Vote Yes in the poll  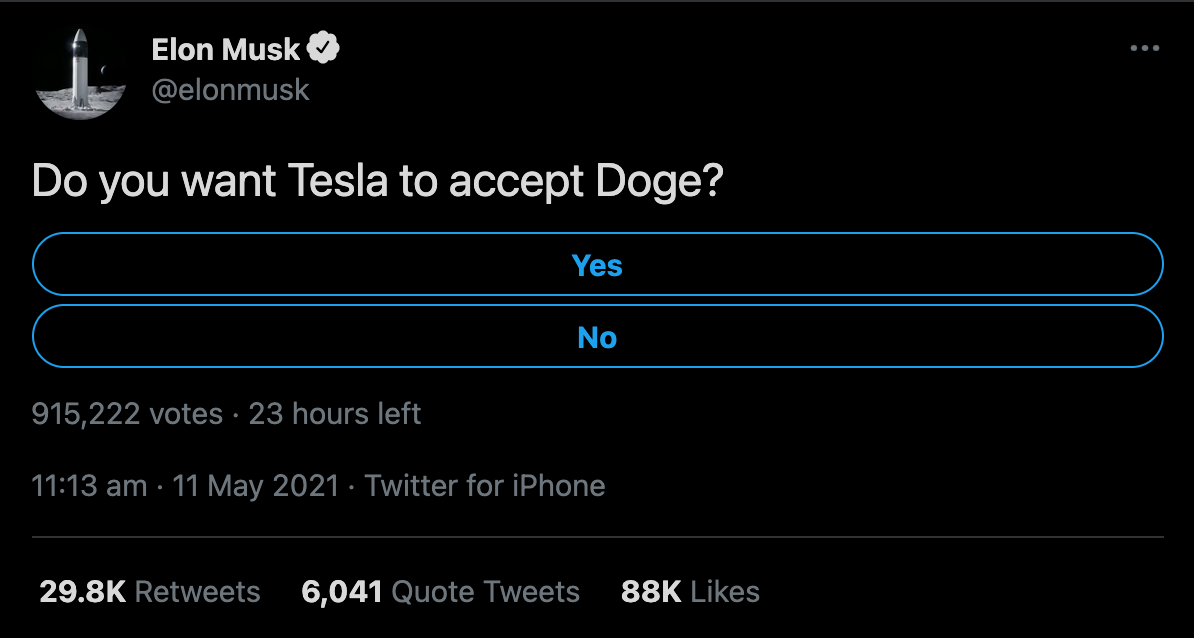coord(597,265)
